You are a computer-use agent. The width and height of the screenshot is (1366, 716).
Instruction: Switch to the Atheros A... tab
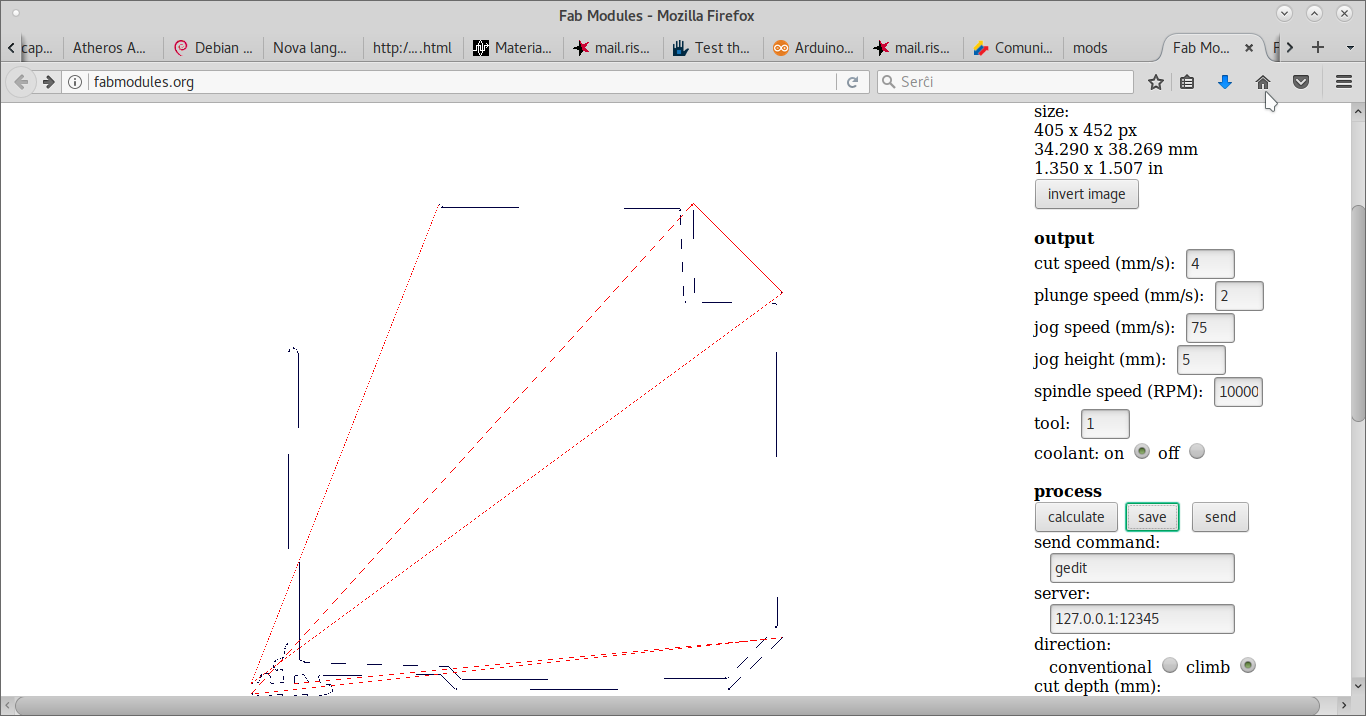tap(113, 47)
